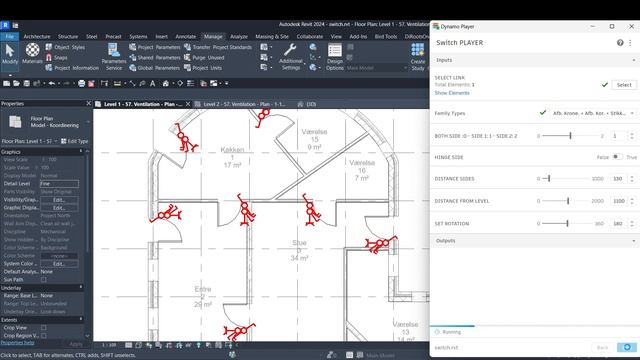Open Design Options
The height and width of the screenshot is (360, 640).
(335, 57)
